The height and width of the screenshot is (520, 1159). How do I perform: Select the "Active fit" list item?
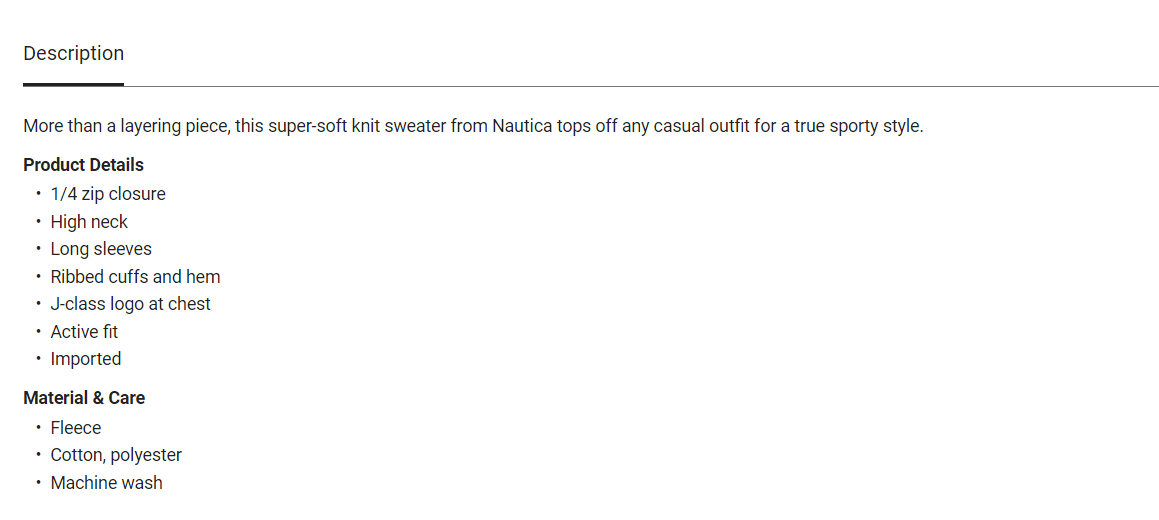tap(84, 332)
